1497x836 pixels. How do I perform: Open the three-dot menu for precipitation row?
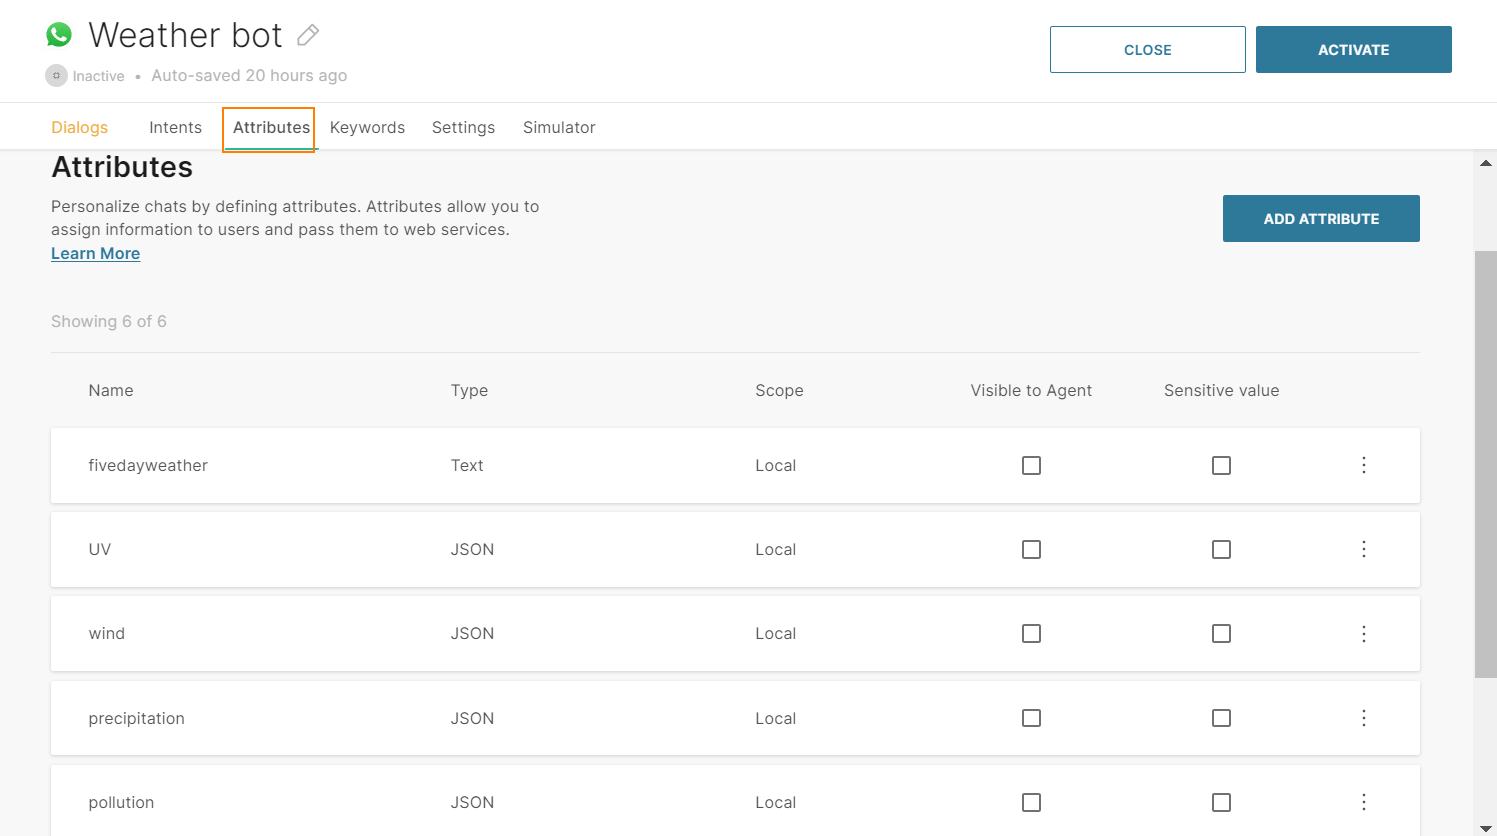pyautogui.click(x=1363, y=718)
